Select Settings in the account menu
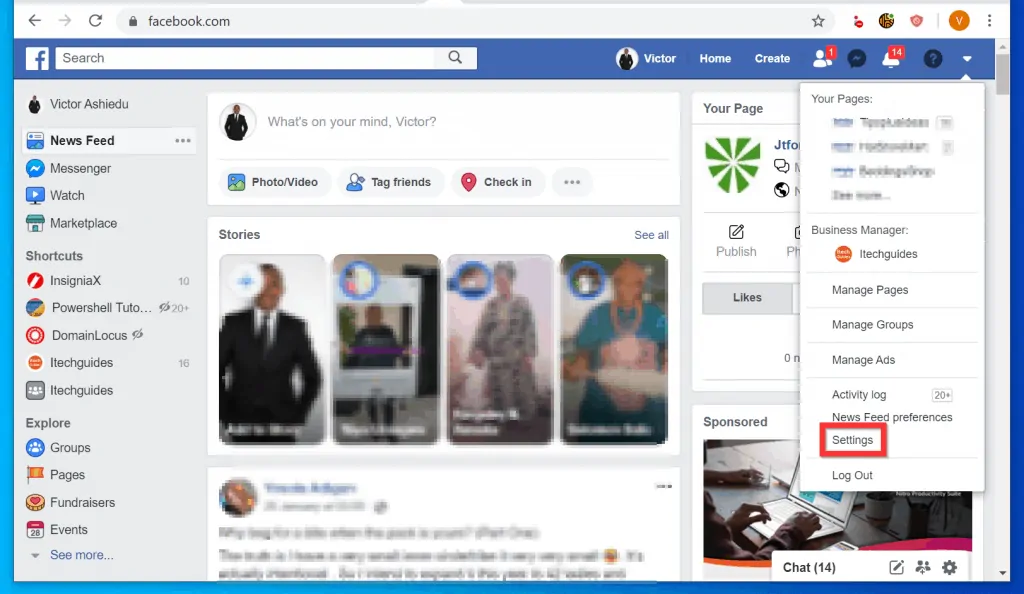This screenshot has height=594, width=1024. [x=852, y=439]
